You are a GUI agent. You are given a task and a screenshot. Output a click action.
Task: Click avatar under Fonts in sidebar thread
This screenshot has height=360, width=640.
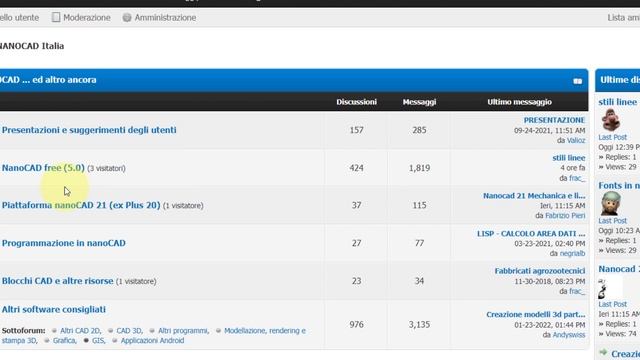[611, 203]
